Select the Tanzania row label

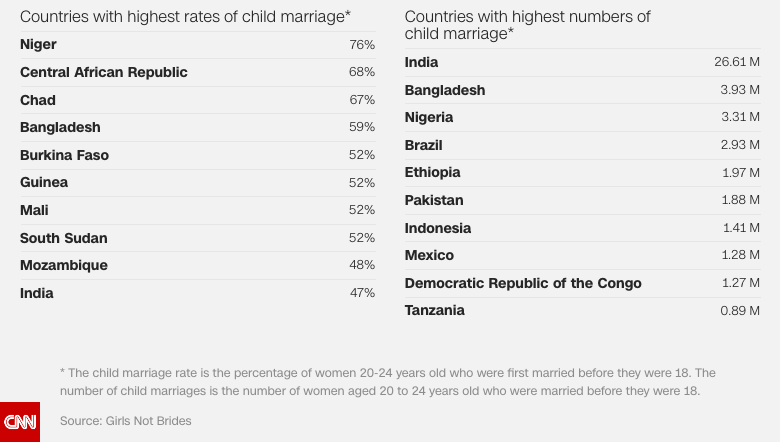tap(434, 311)
